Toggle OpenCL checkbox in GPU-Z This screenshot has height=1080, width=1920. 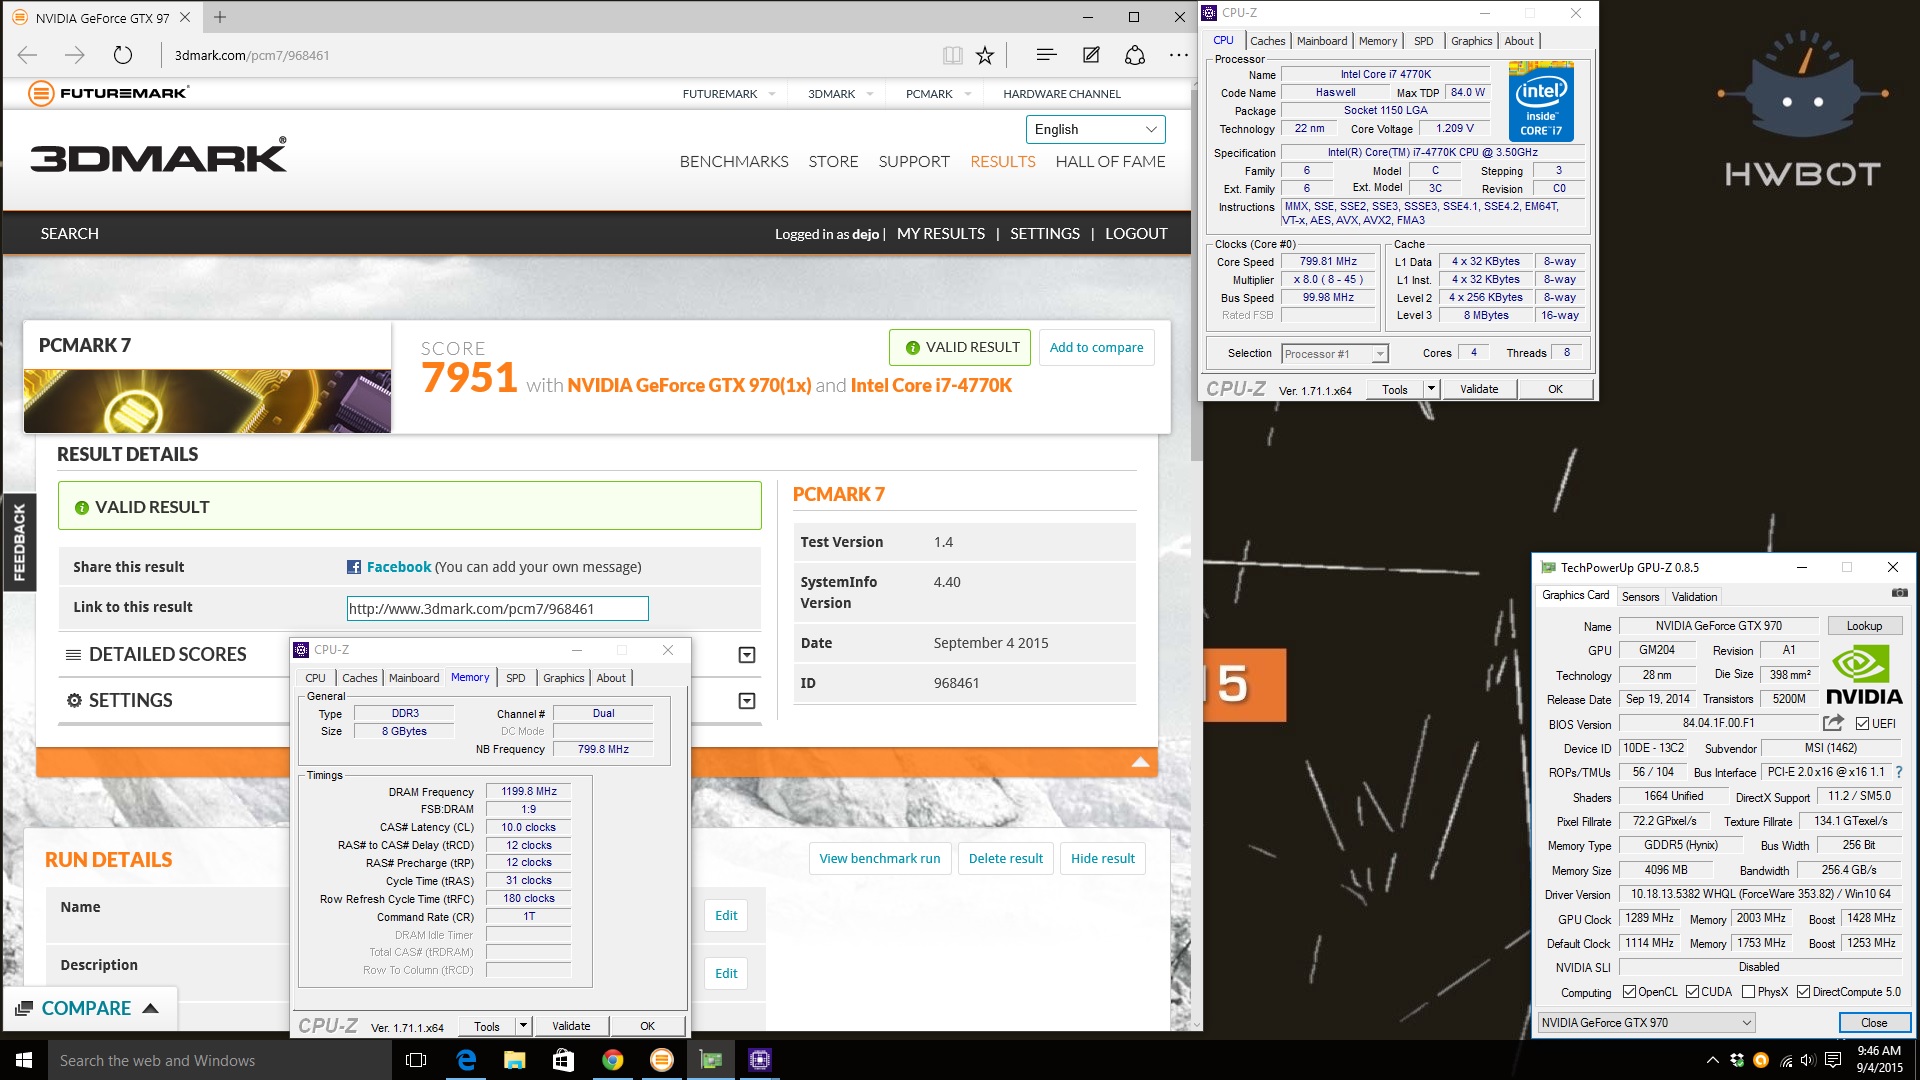point(1629,992)
